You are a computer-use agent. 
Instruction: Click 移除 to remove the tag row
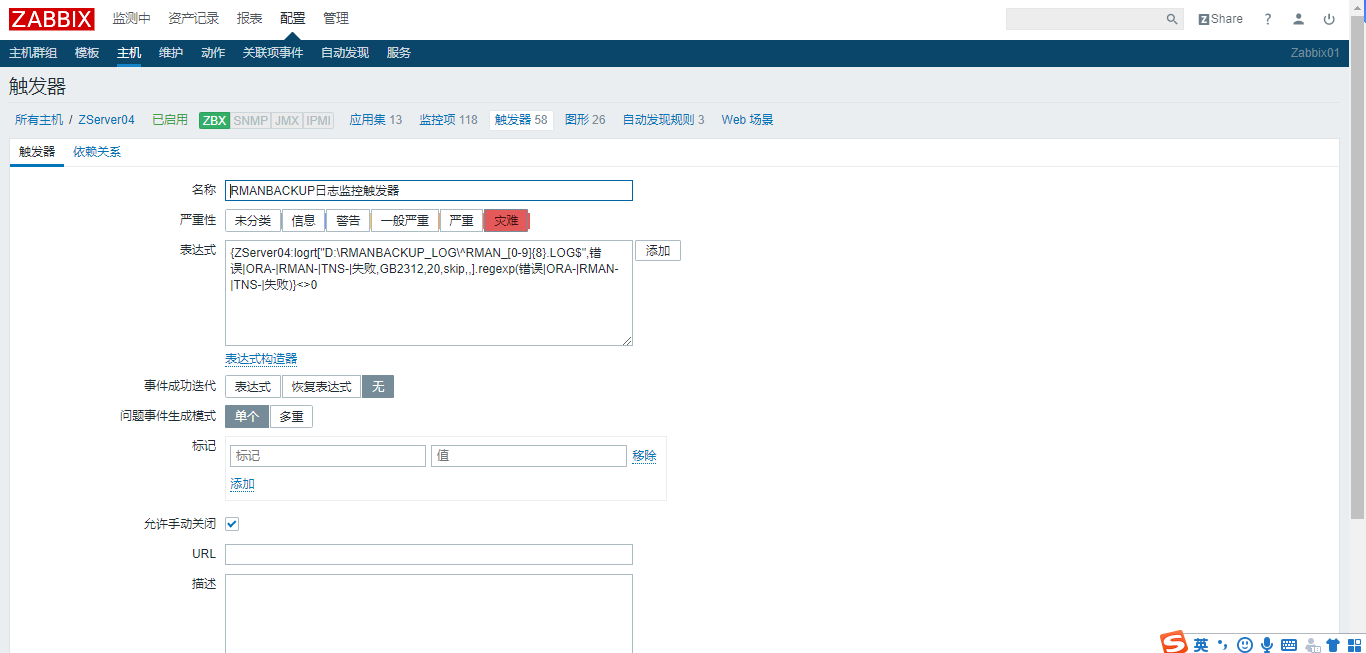(644, 456)
